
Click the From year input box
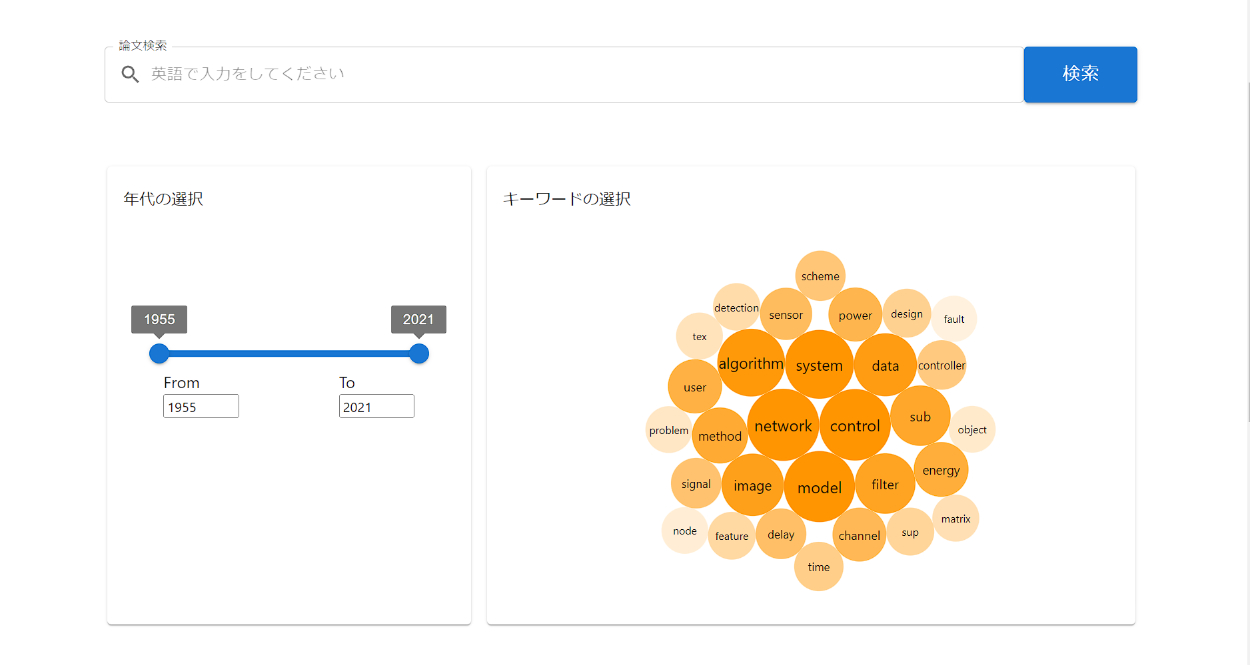201,406
